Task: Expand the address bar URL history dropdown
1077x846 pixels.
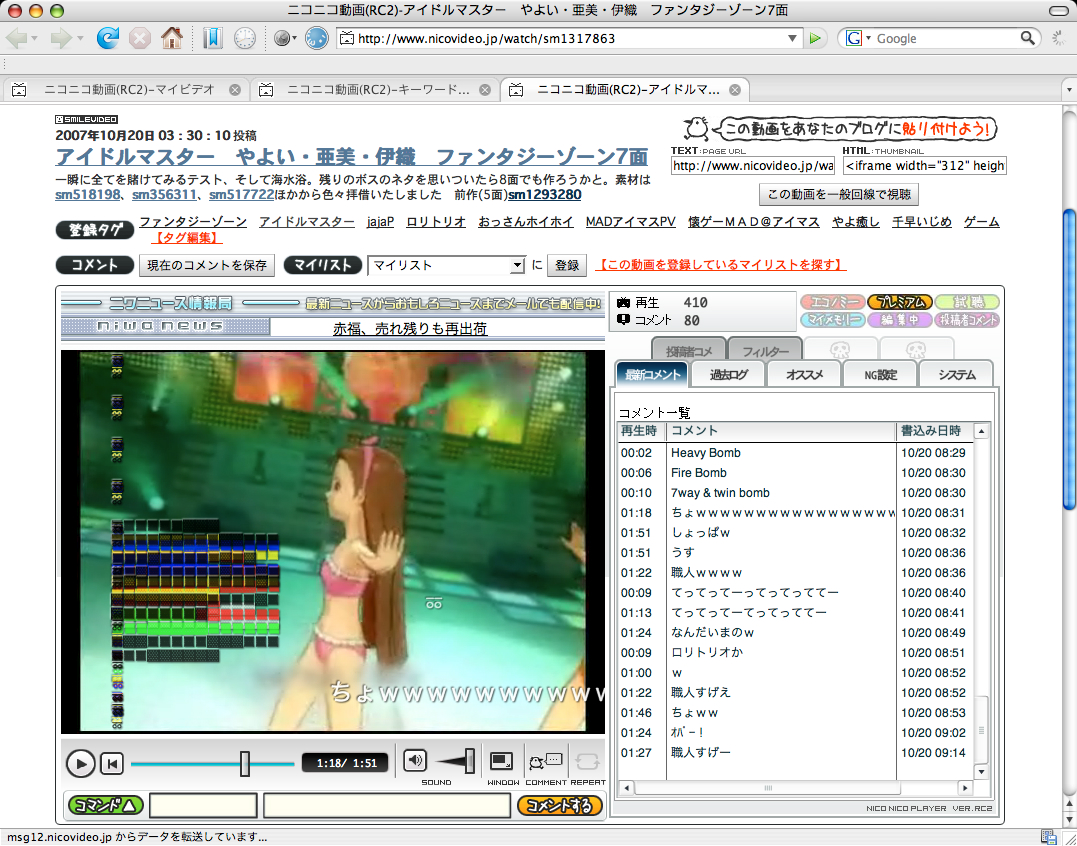Action: pos(793,38)
